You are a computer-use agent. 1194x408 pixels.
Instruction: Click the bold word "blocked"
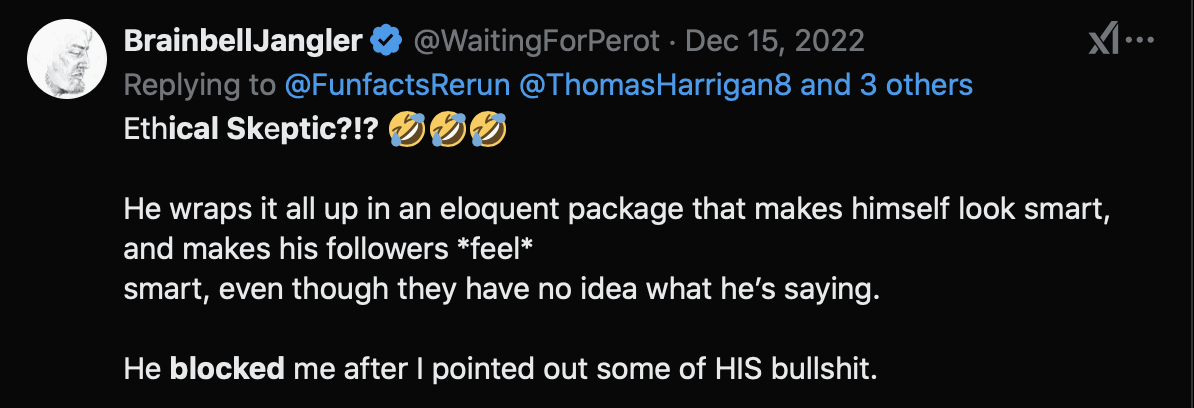(x=226, y=369)
